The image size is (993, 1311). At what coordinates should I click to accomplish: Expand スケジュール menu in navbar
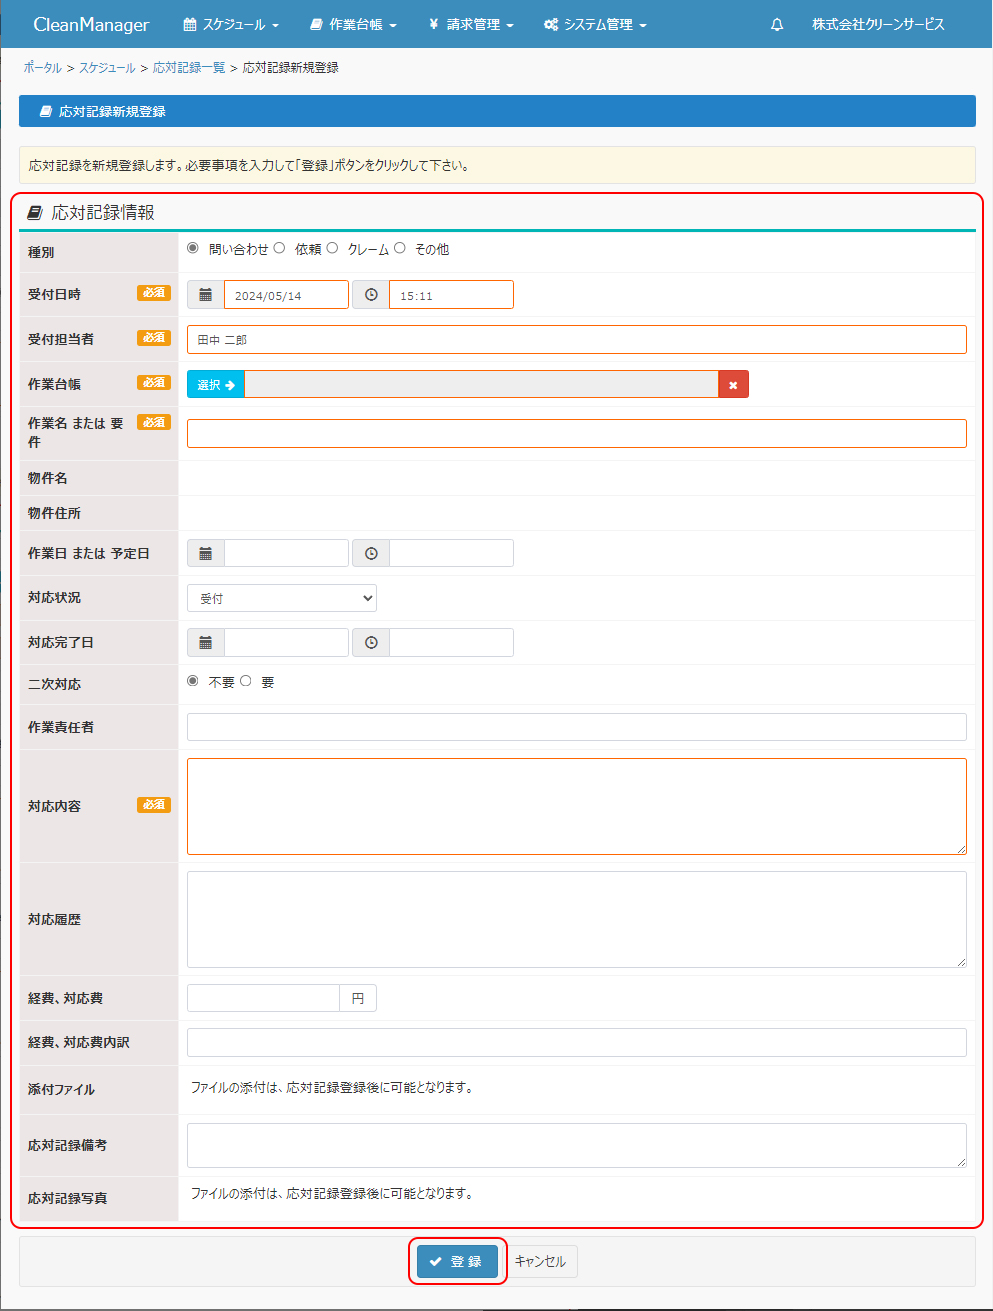pyautogui.click(x=231, y=25)
